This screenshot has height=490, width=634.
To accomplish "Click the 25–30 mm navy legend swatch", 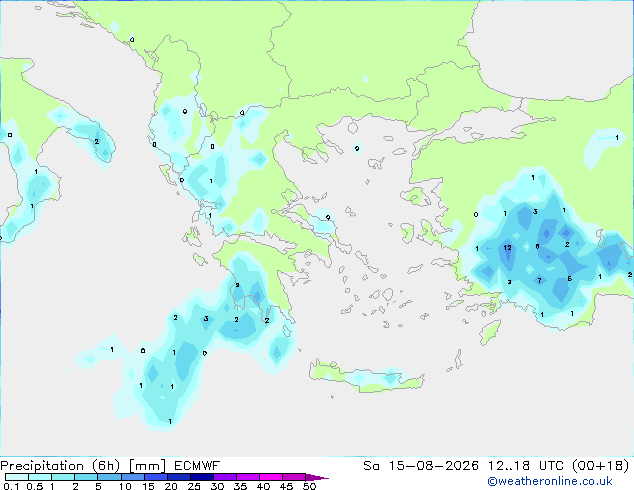I will [202, 477].
